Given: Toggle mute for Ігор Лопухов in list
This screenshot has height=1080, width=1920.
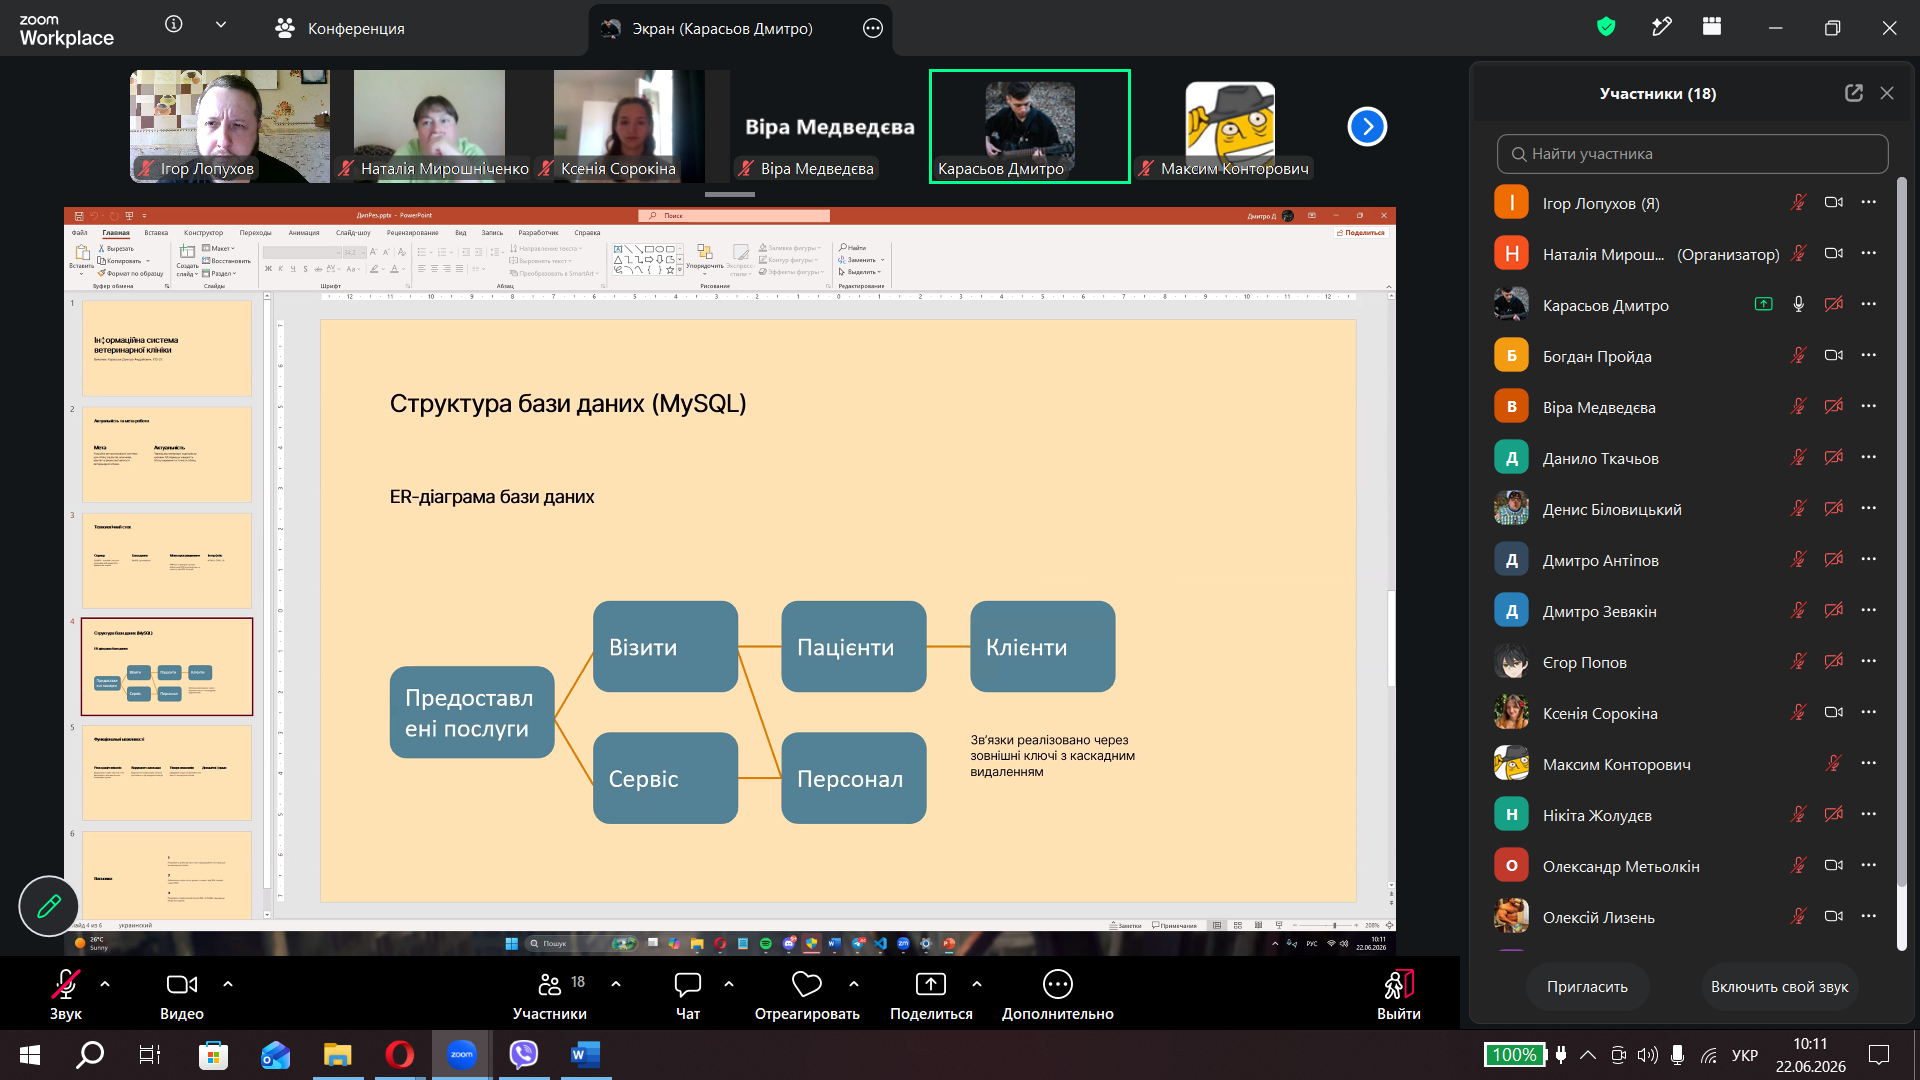Looking at the screenshot, I should (x=1798, y=203).
